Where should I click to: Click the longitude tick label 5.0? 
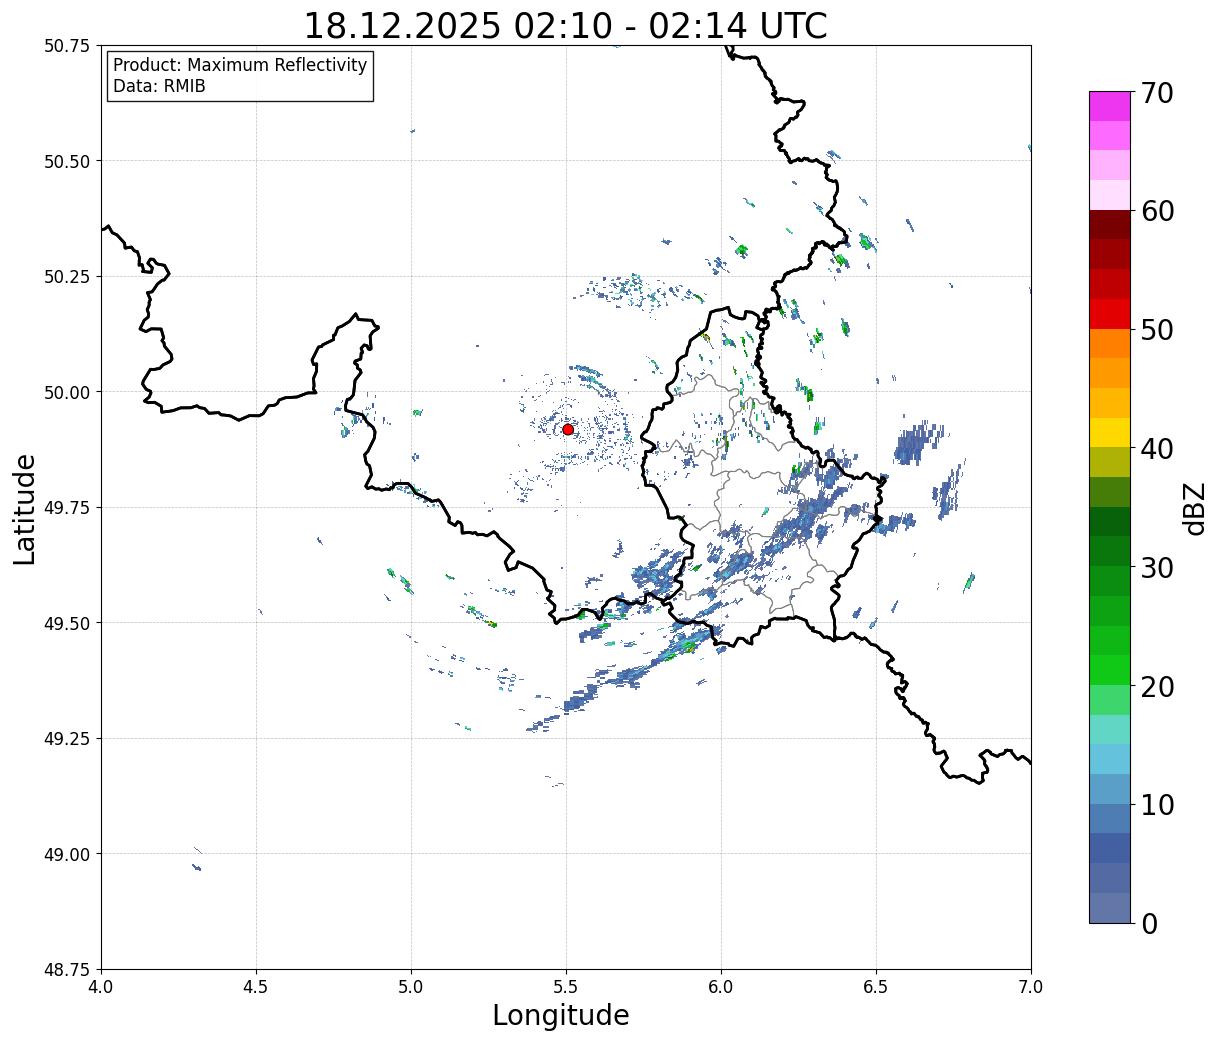tap(411, 987)
